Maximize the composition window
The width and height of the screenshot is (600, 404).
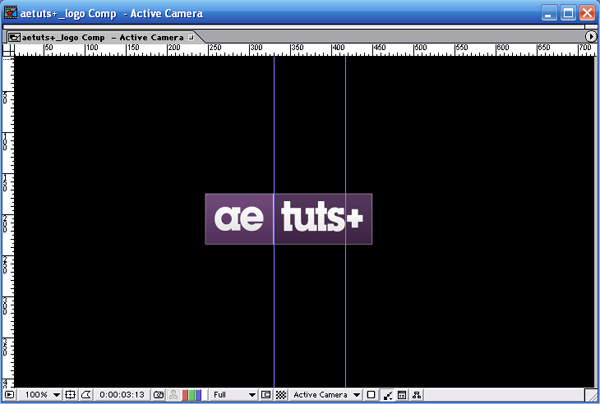[568, 13]
